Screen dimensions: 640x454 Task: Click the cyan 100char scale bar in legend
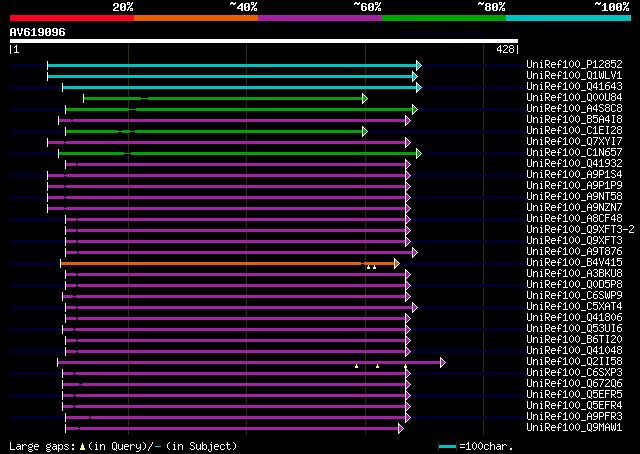coord(447,447)
